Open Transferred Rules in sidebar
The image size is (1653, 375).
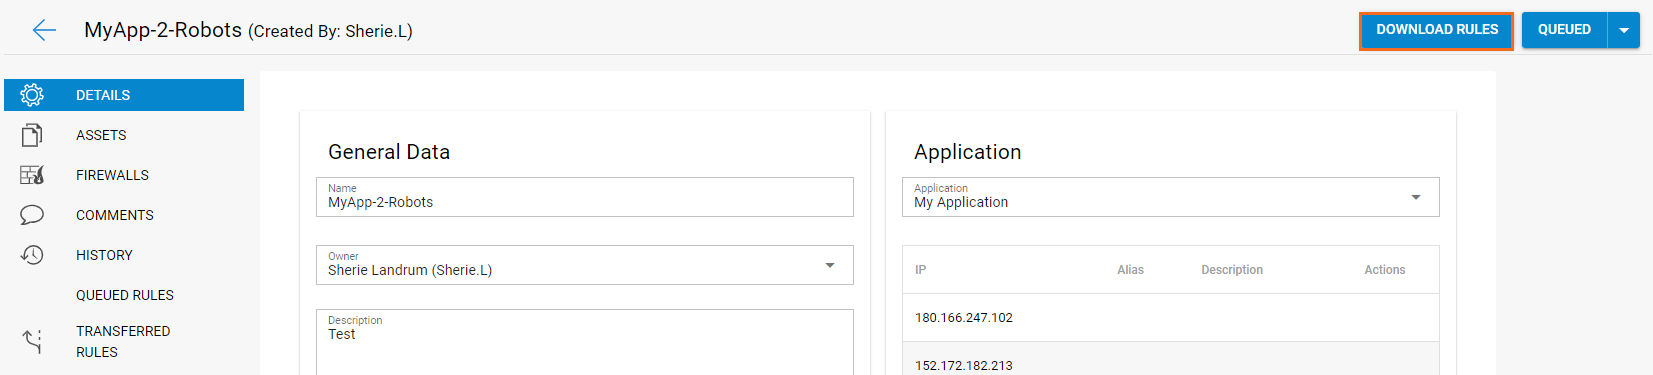(124, 341)
